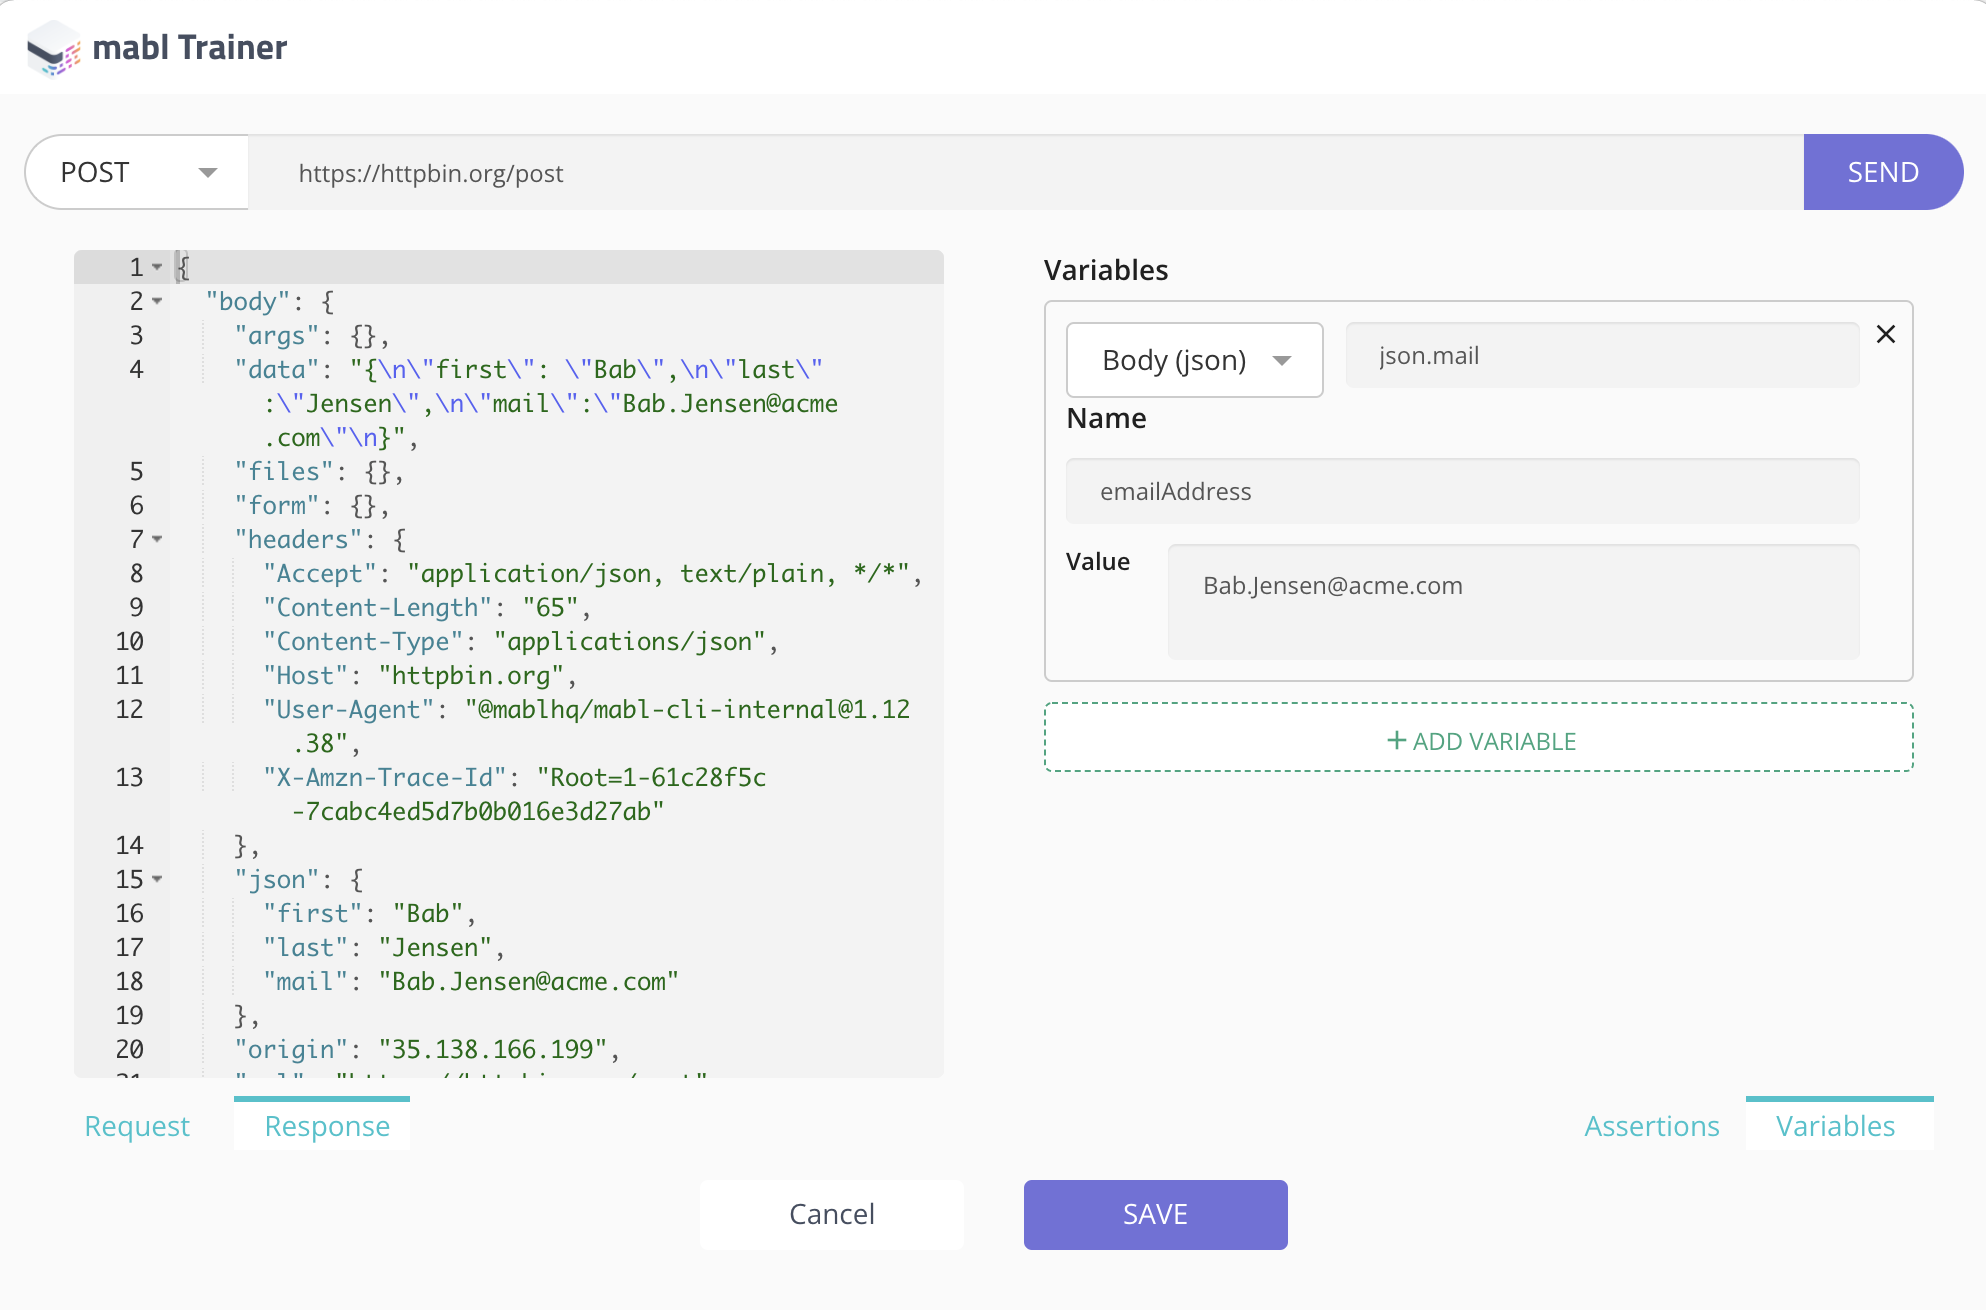Image resolution: width=1986 pixels, height=1310 pixels.
Task: Focus the request URL field
Action: click(x=1025, y=173)
